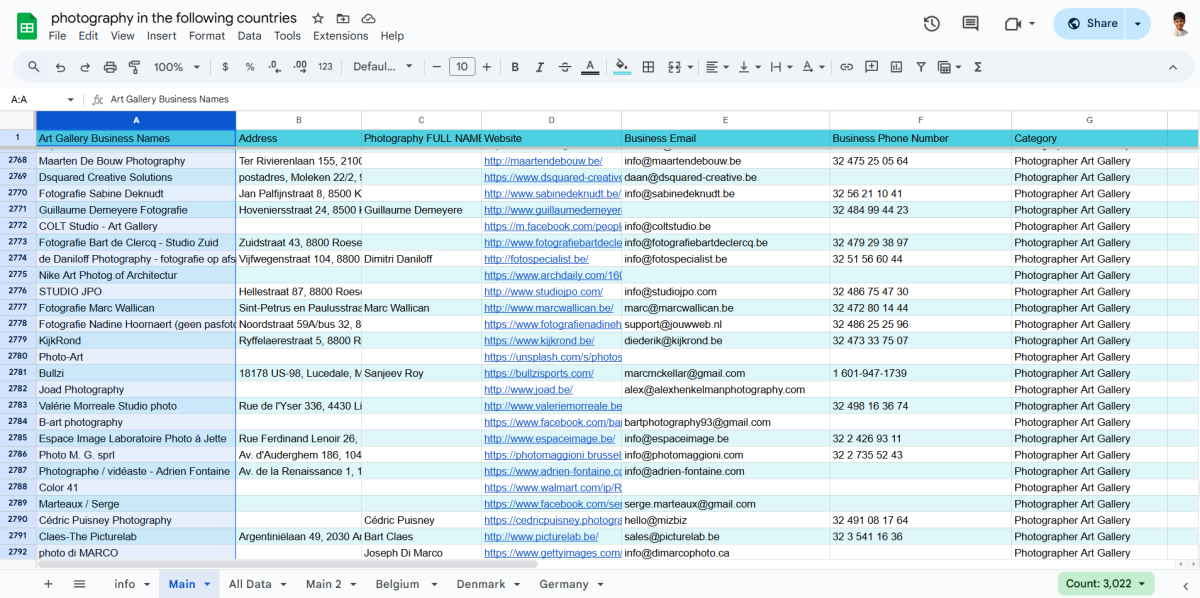1200x598 pixels.
Task: Expand the Share options arrow
Action: 1138,24
